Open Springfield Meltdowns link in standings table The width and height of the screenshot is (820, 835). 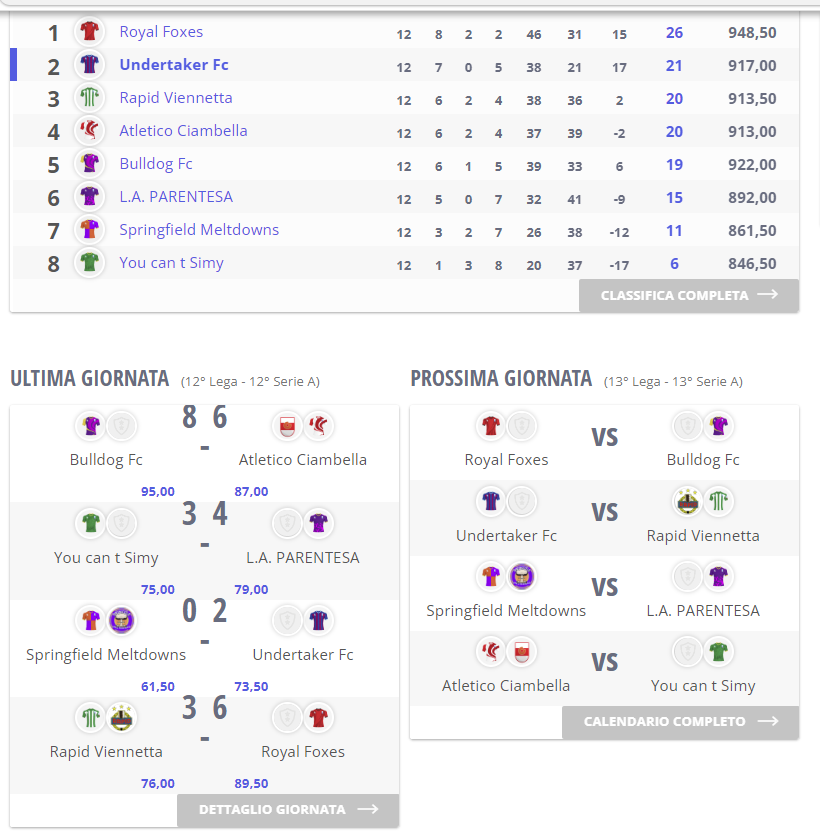pyautogui.click(x=199, y=230)
